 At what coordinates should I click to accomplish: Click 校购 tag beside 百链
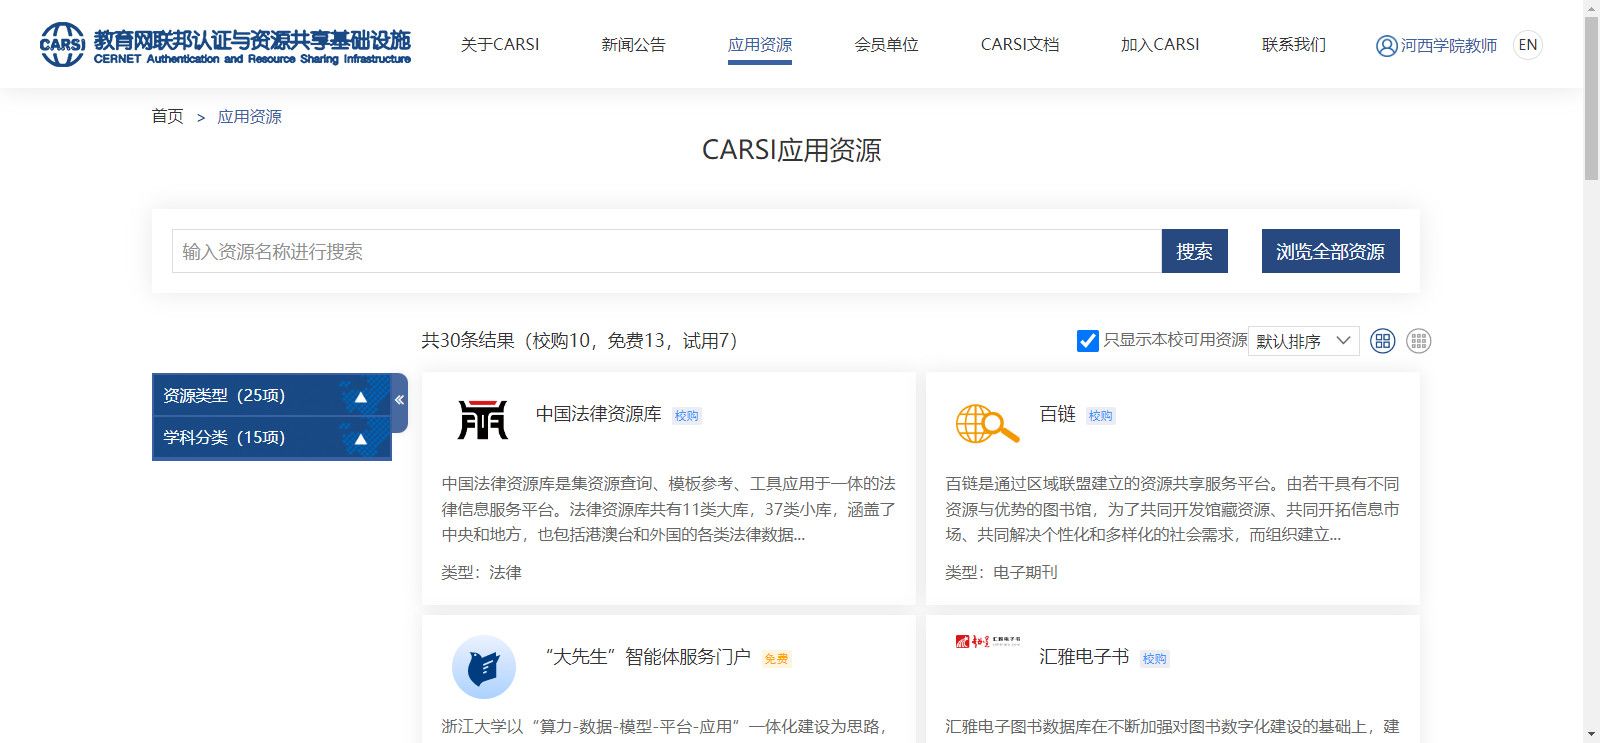(x=1101, y=416)
